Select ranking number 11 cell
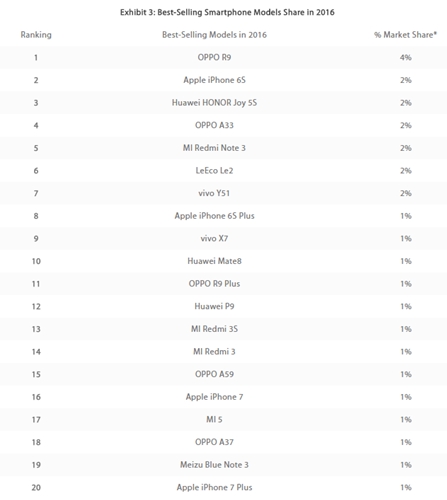Screen dimensions: 447x500 (36, 284)
